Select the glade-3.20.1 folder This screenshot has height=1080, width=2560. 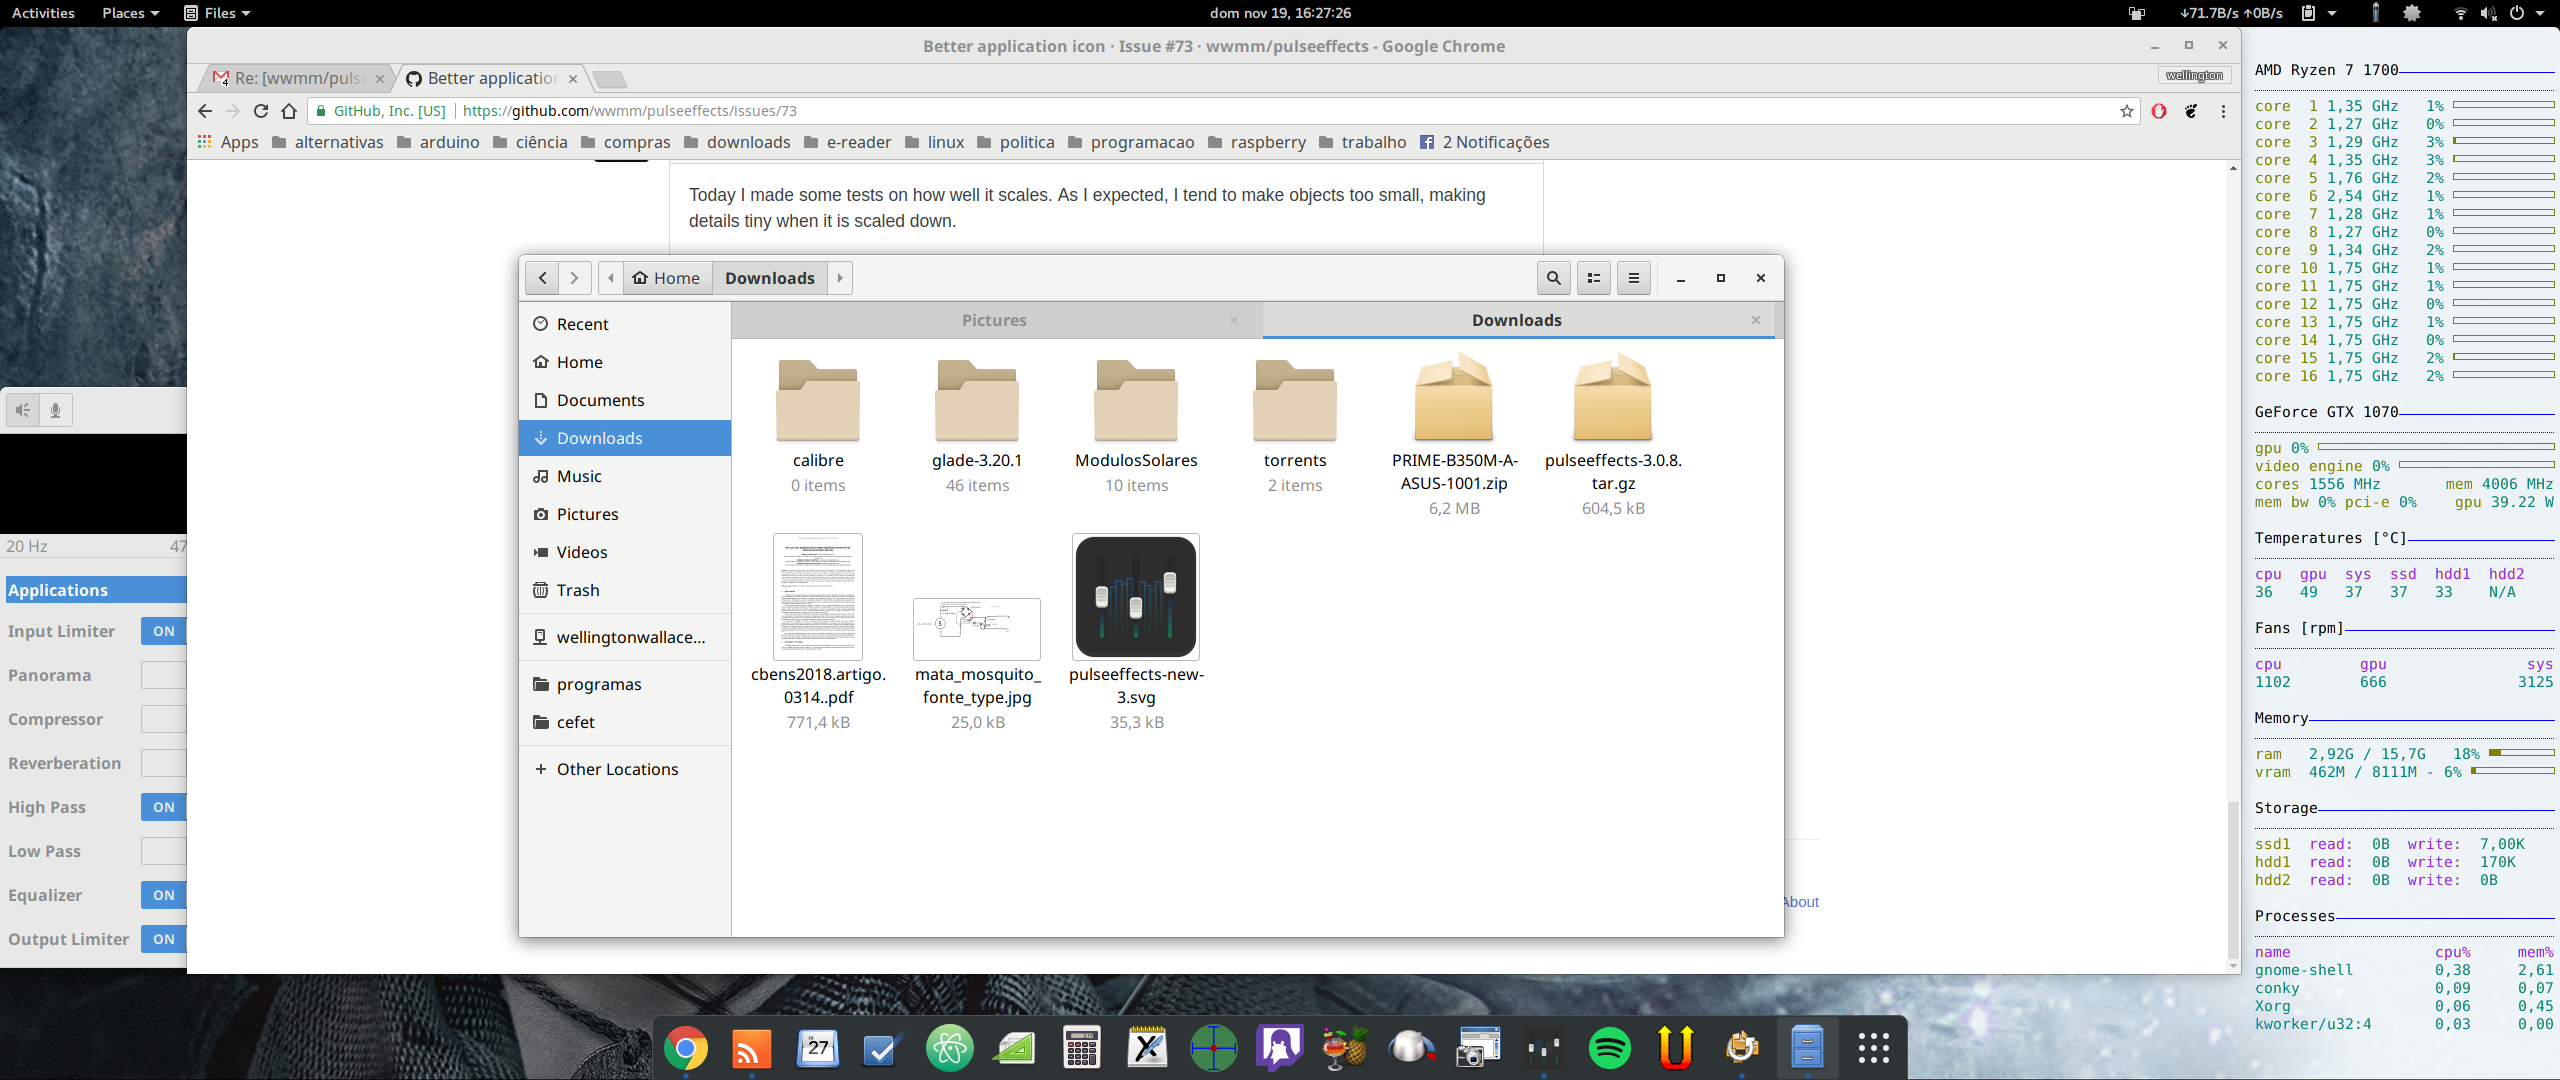pos(977,400)
